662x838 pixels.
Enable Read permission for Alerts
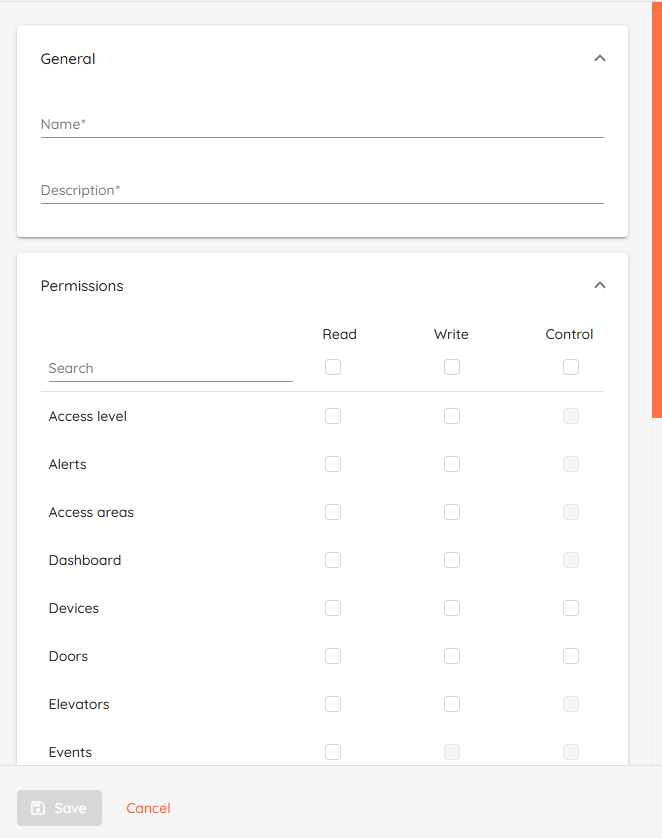click(333, 464)
